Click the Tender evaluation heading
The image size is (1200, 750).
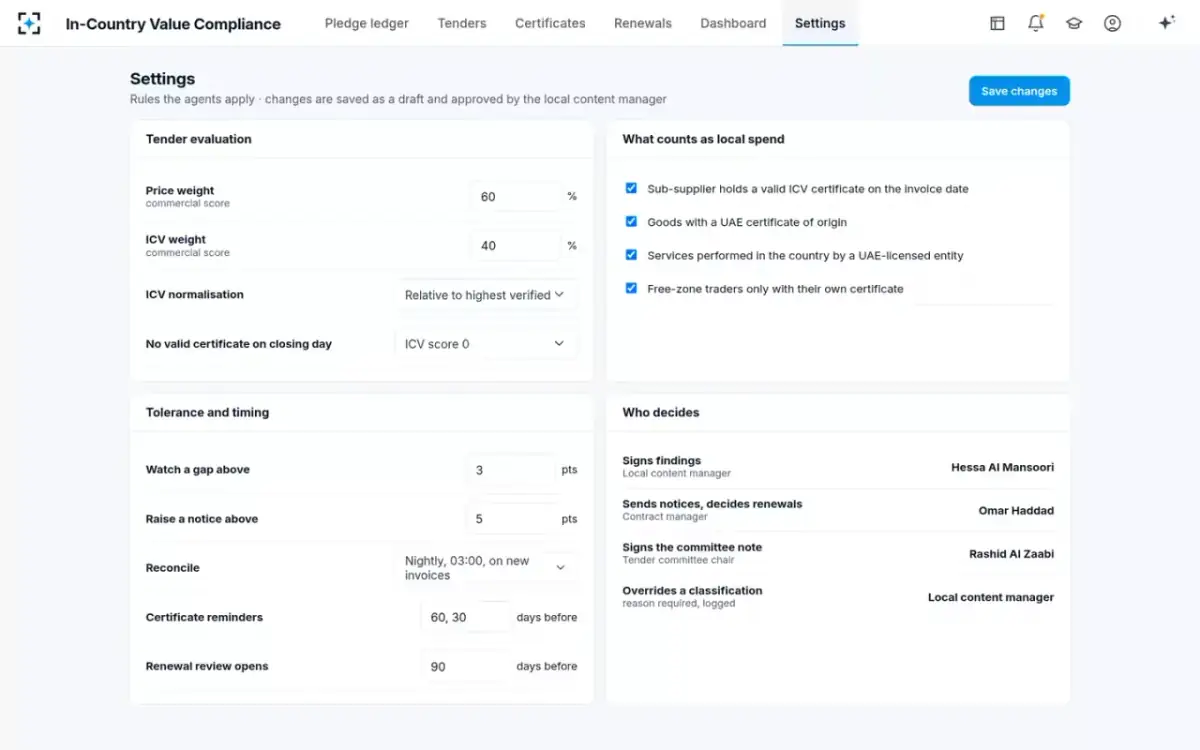(199, 139)
